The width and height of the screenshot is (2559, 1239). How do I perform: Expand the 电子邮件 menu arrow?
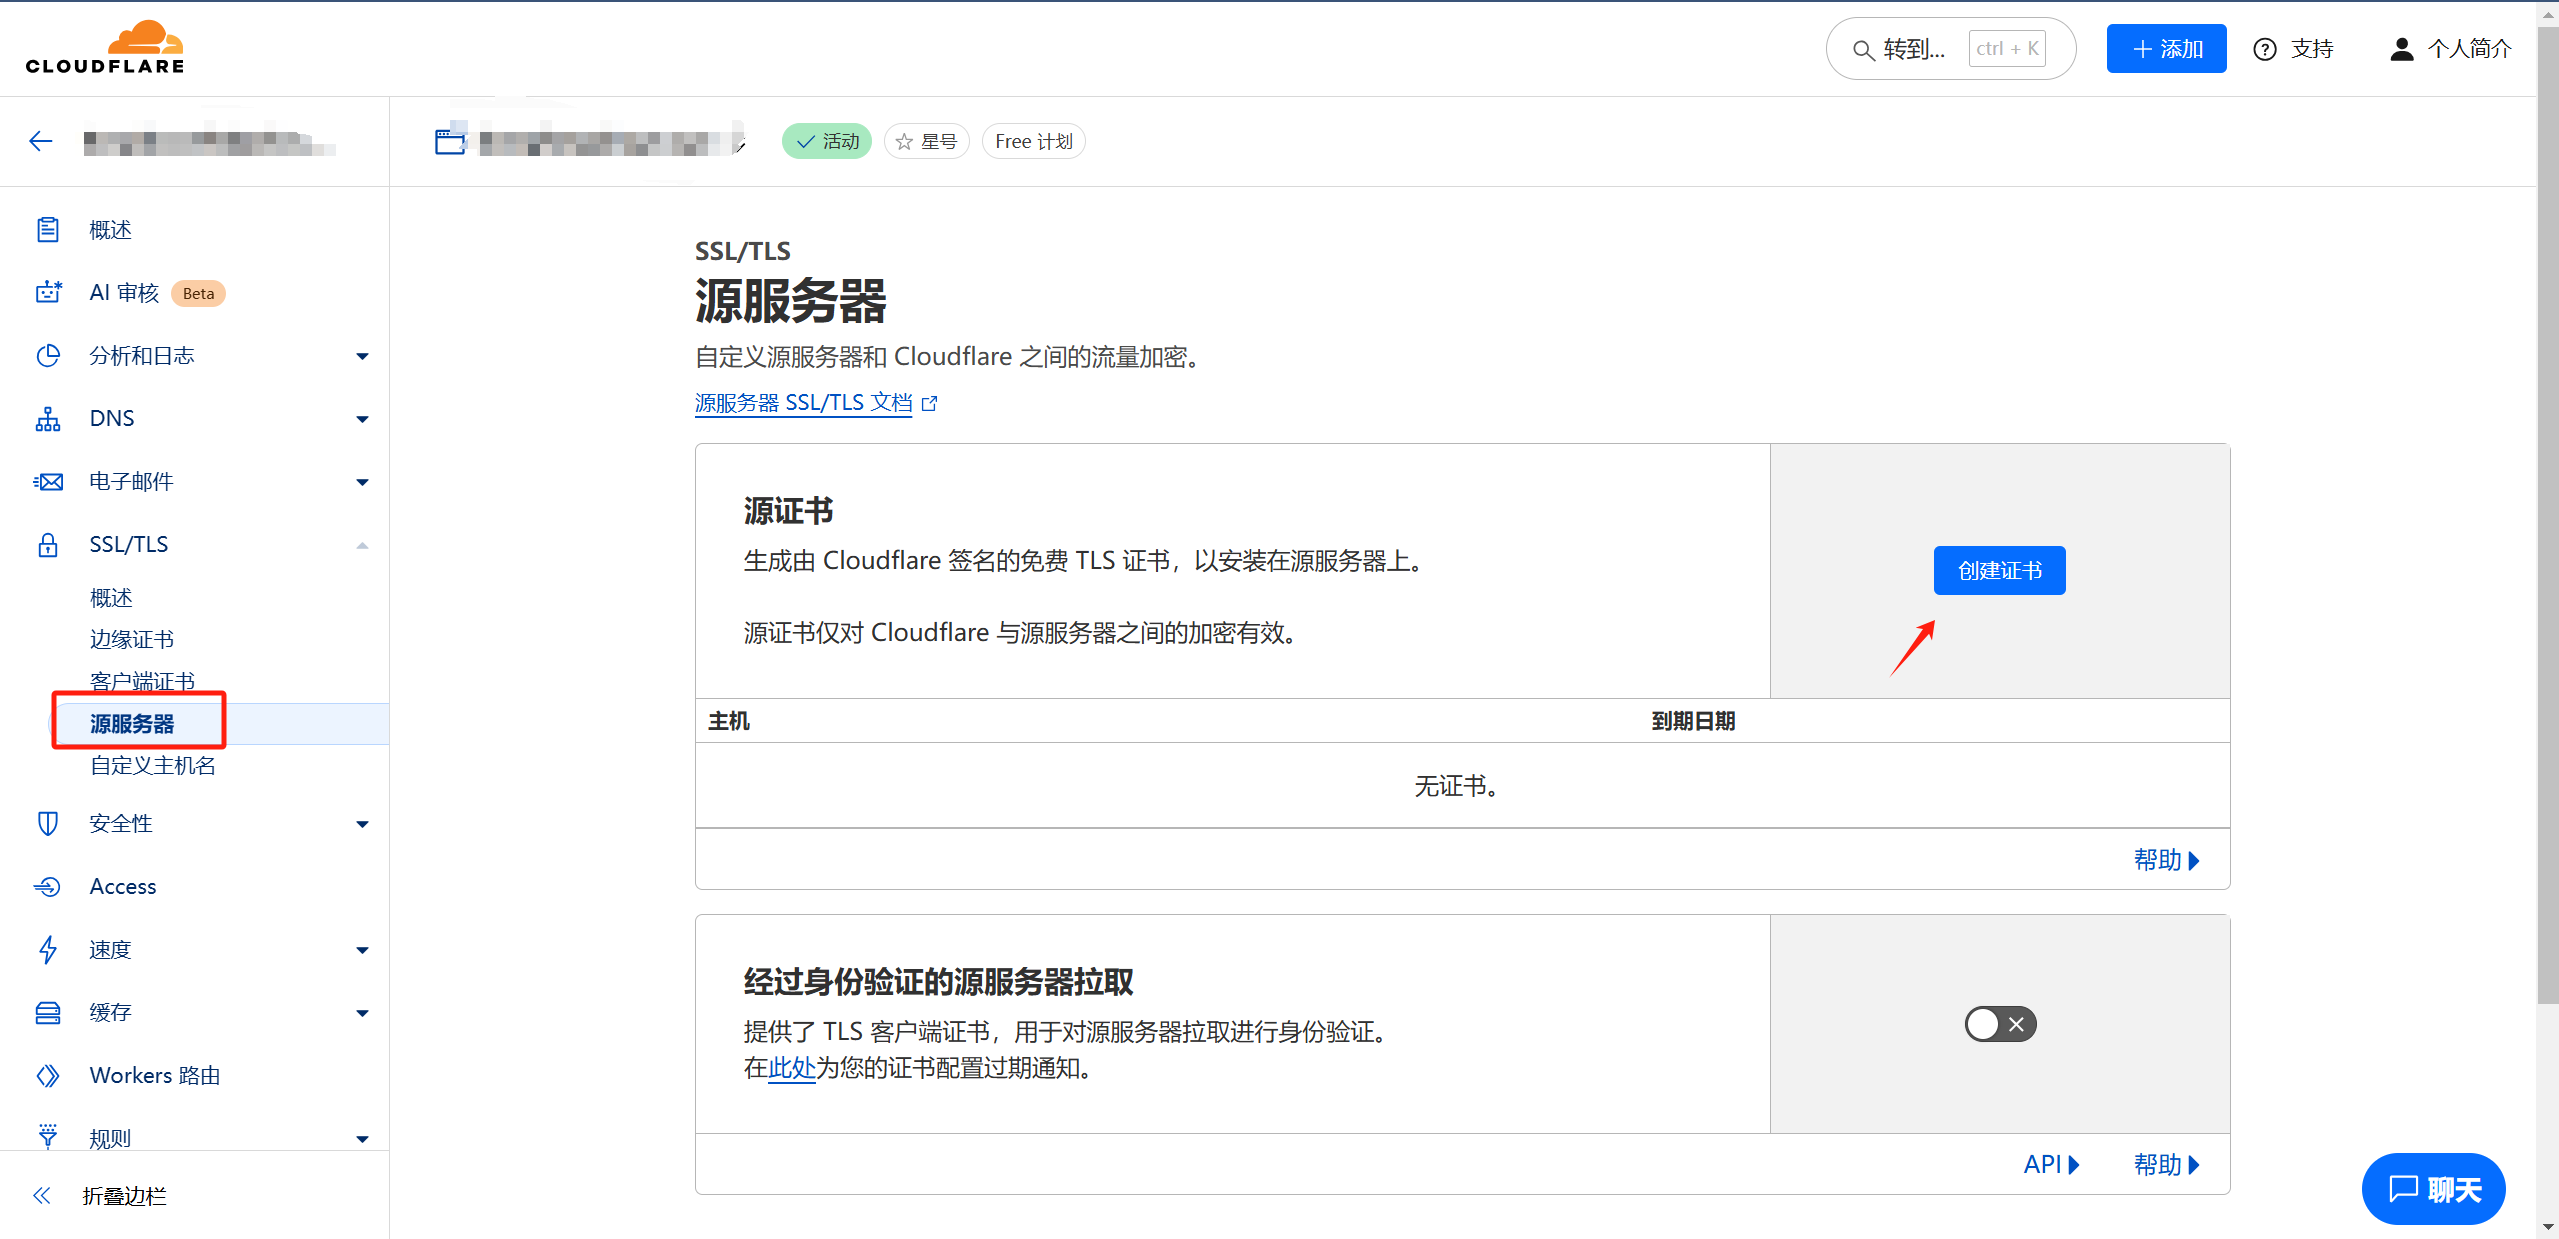[362, 482]
